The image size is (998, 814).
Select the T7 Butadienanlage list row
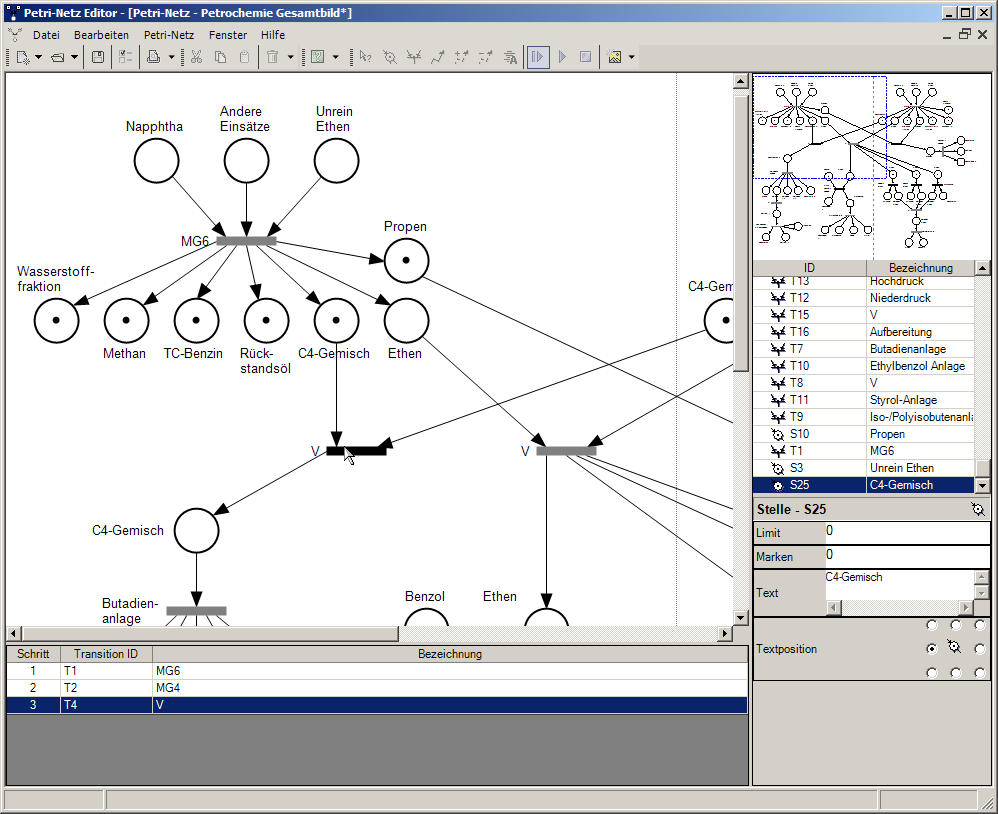pyautogui.click(x=864, y=349)
